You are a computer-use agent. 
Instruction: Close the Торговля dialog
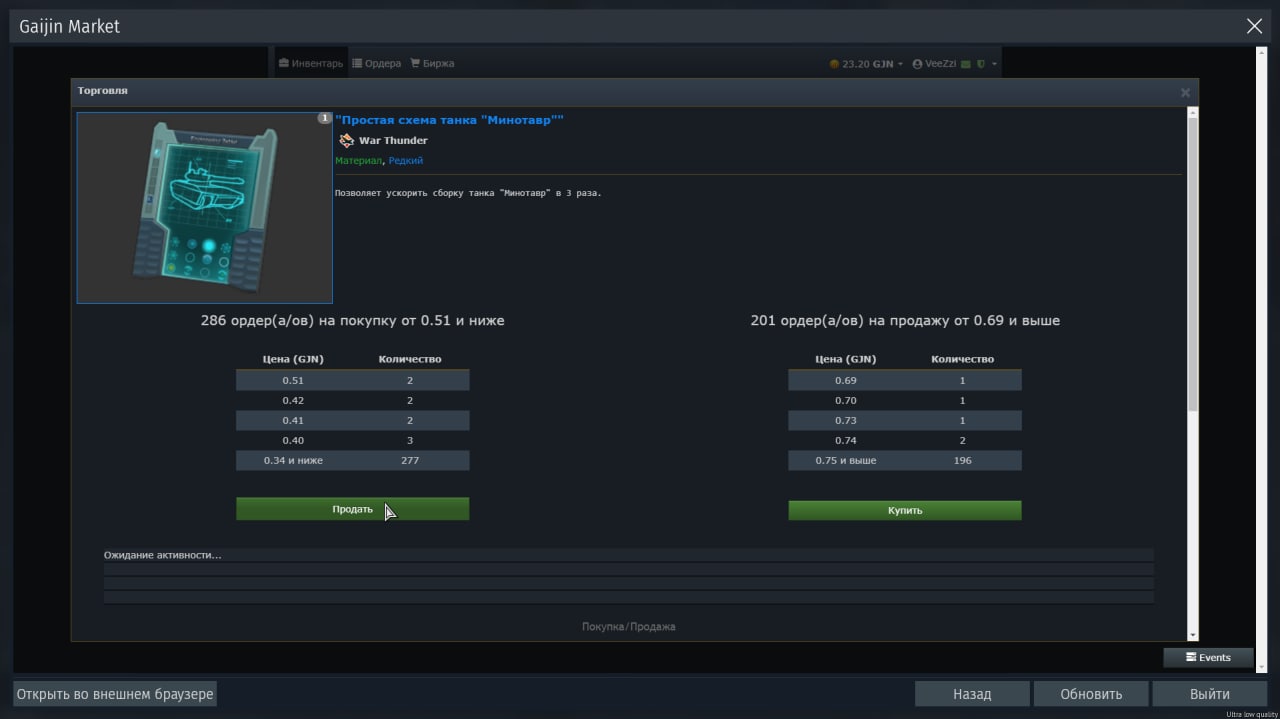(1185, 92)
